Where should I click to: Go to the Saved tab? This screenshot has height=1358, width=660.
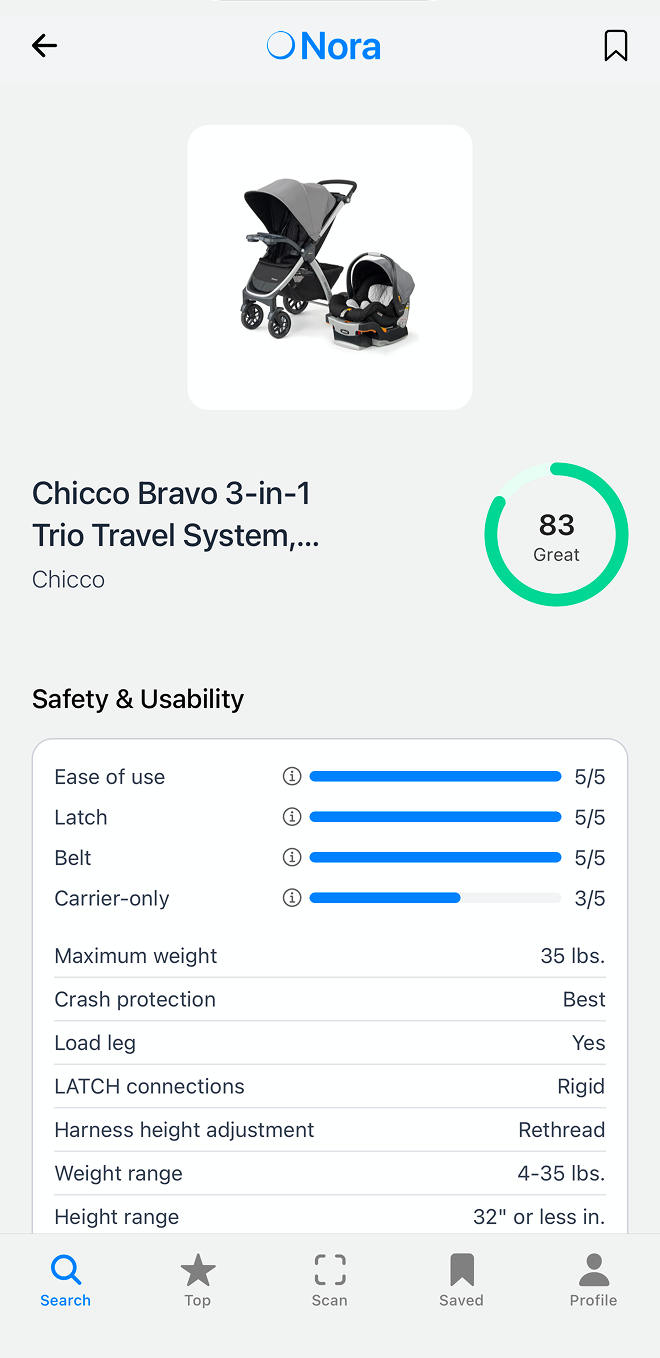click(461, 1281)
